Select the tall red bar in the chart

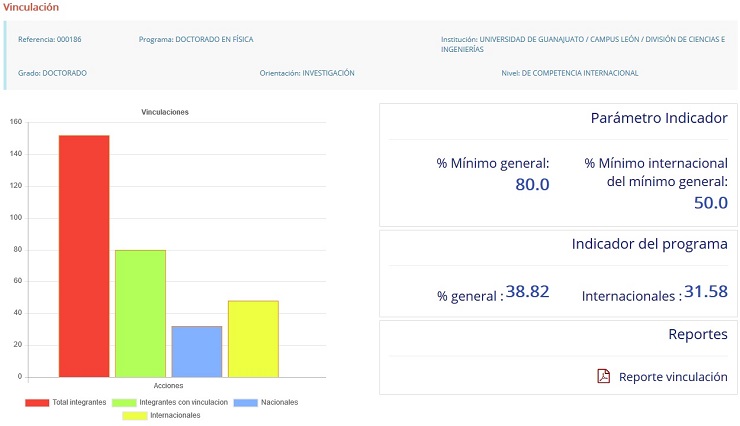(84, 256)
